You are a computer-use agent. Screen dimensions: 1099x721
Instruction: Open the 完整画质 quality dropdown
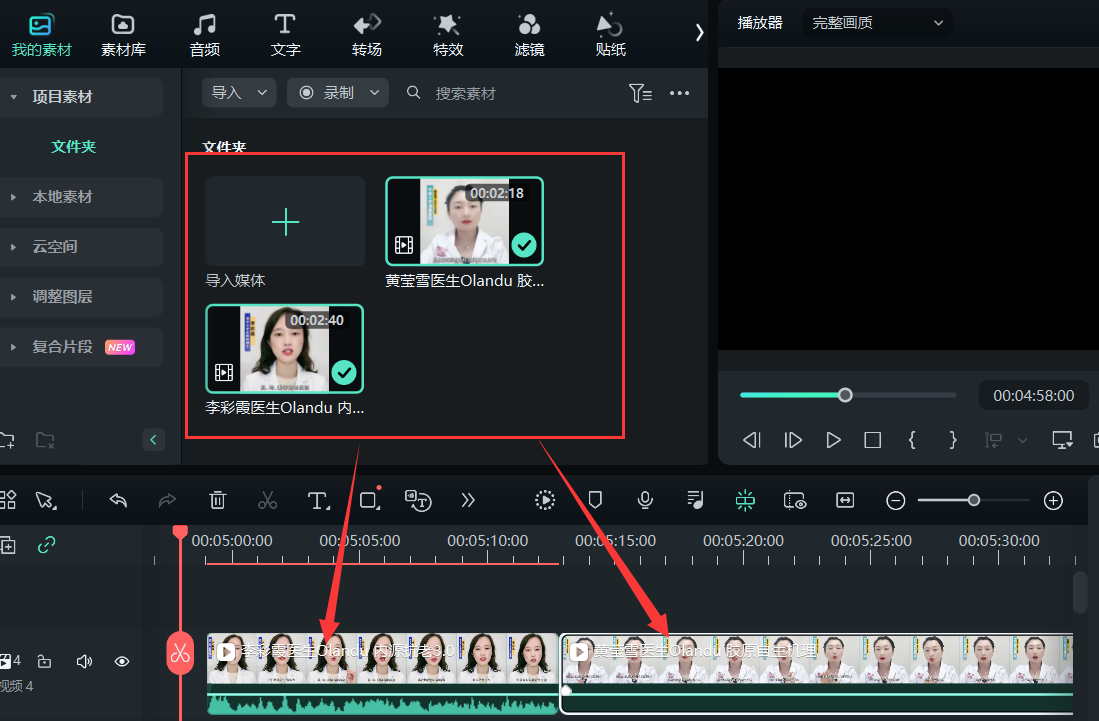click(877, 22)
